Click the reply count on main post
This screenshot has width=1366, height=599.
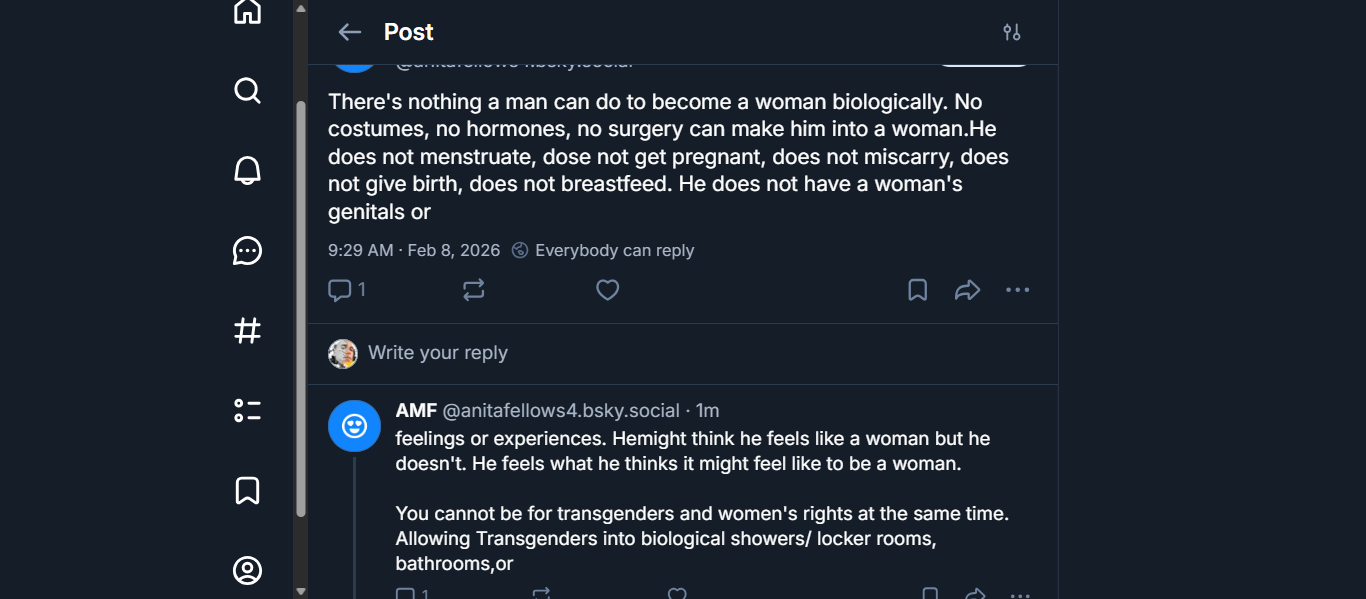(x=347, y=290)
